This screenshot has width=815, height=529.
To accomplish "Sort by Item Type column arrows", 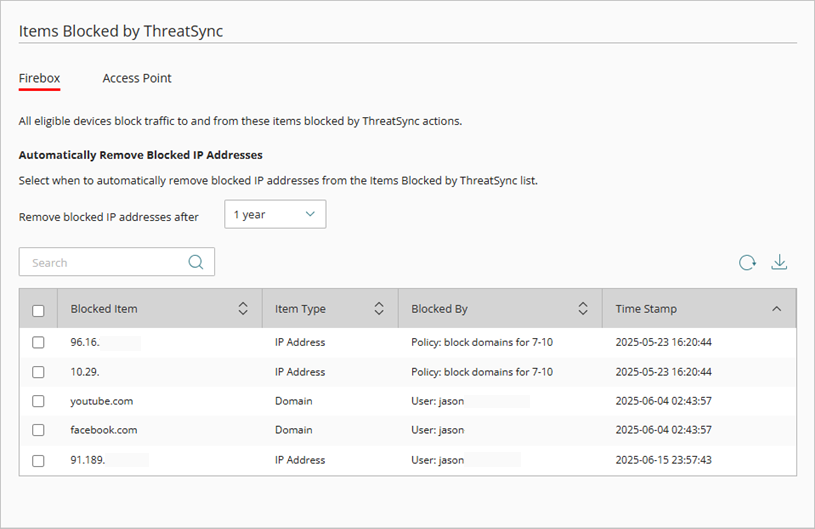I will pos(379,309).
